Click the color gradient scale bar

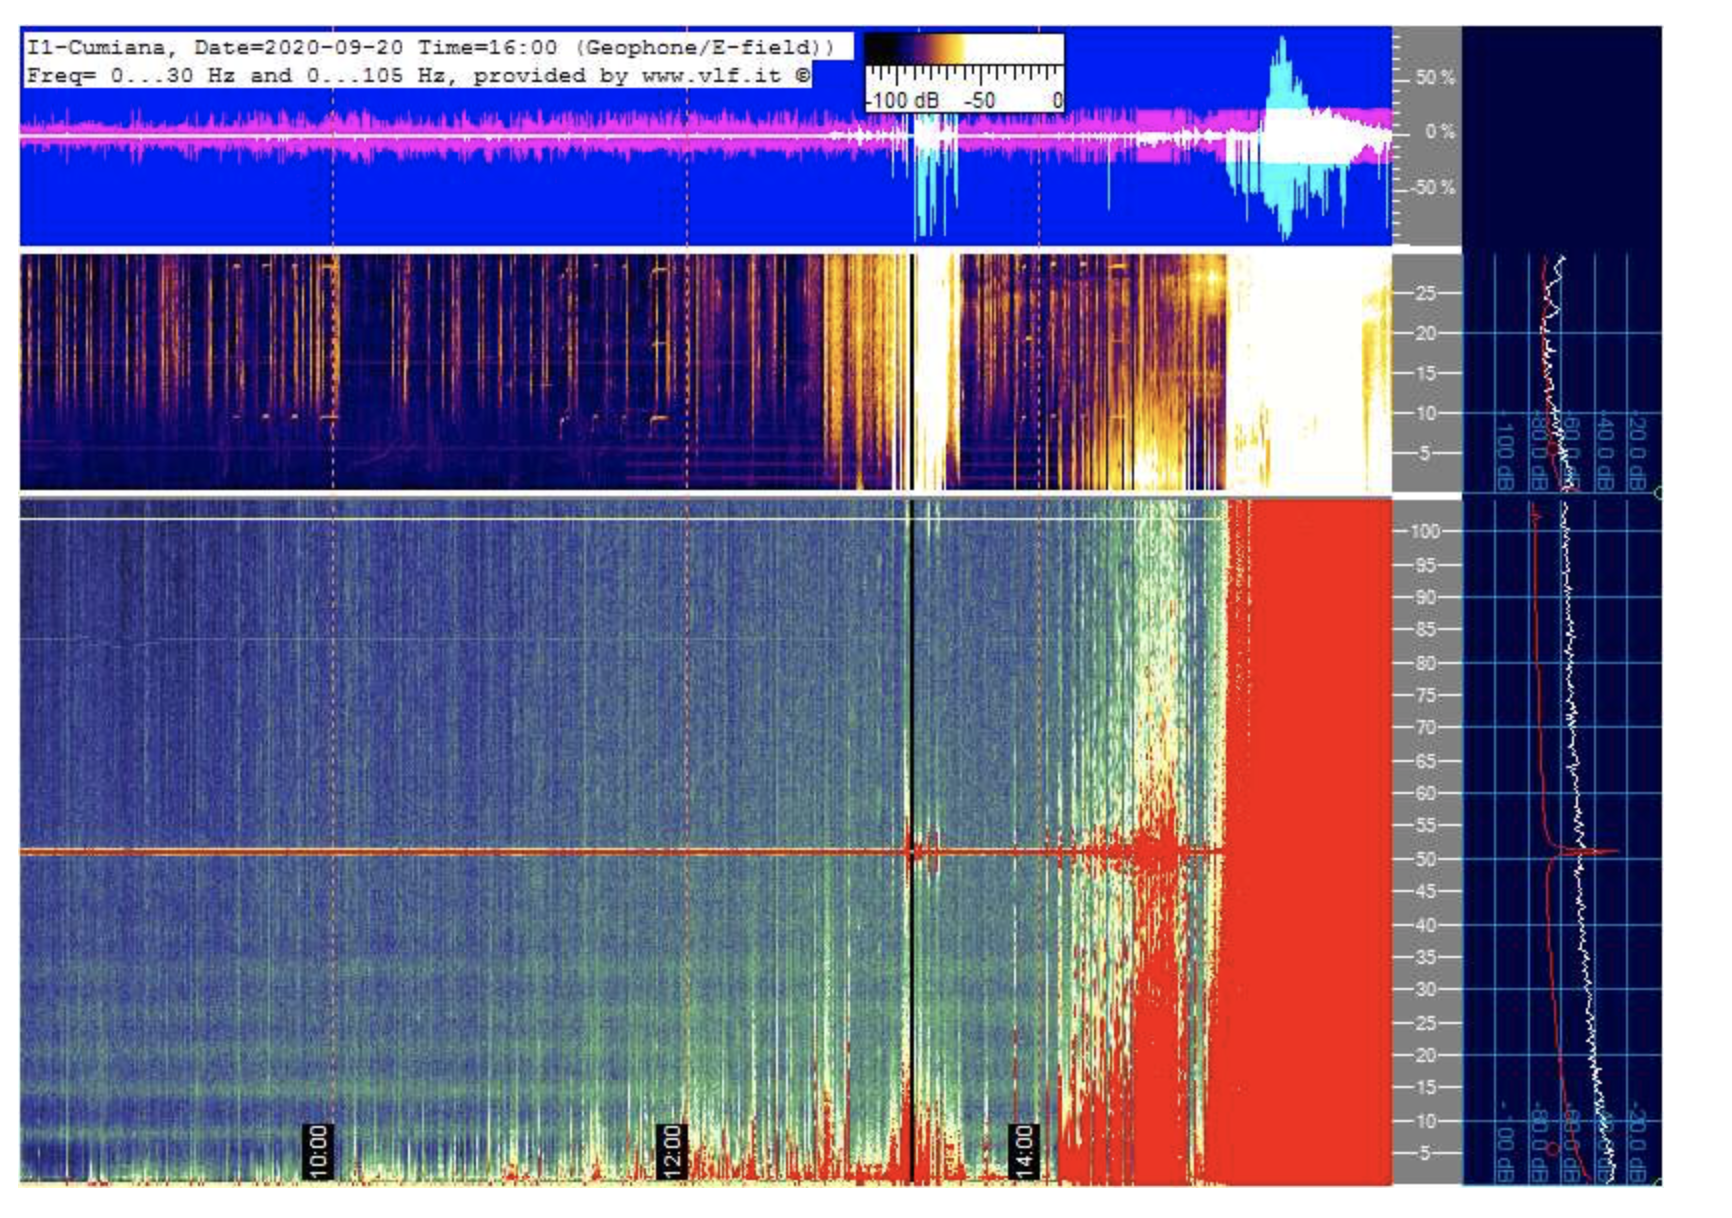(964, 49)
